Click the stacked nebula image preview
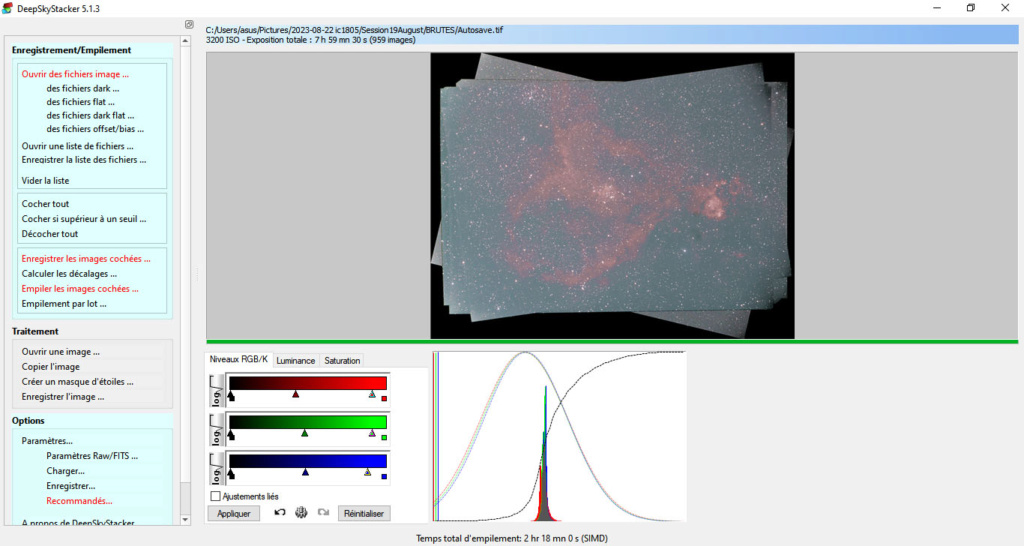The height and width of the screenshot is (546, 1024). [x=613, y=196]
